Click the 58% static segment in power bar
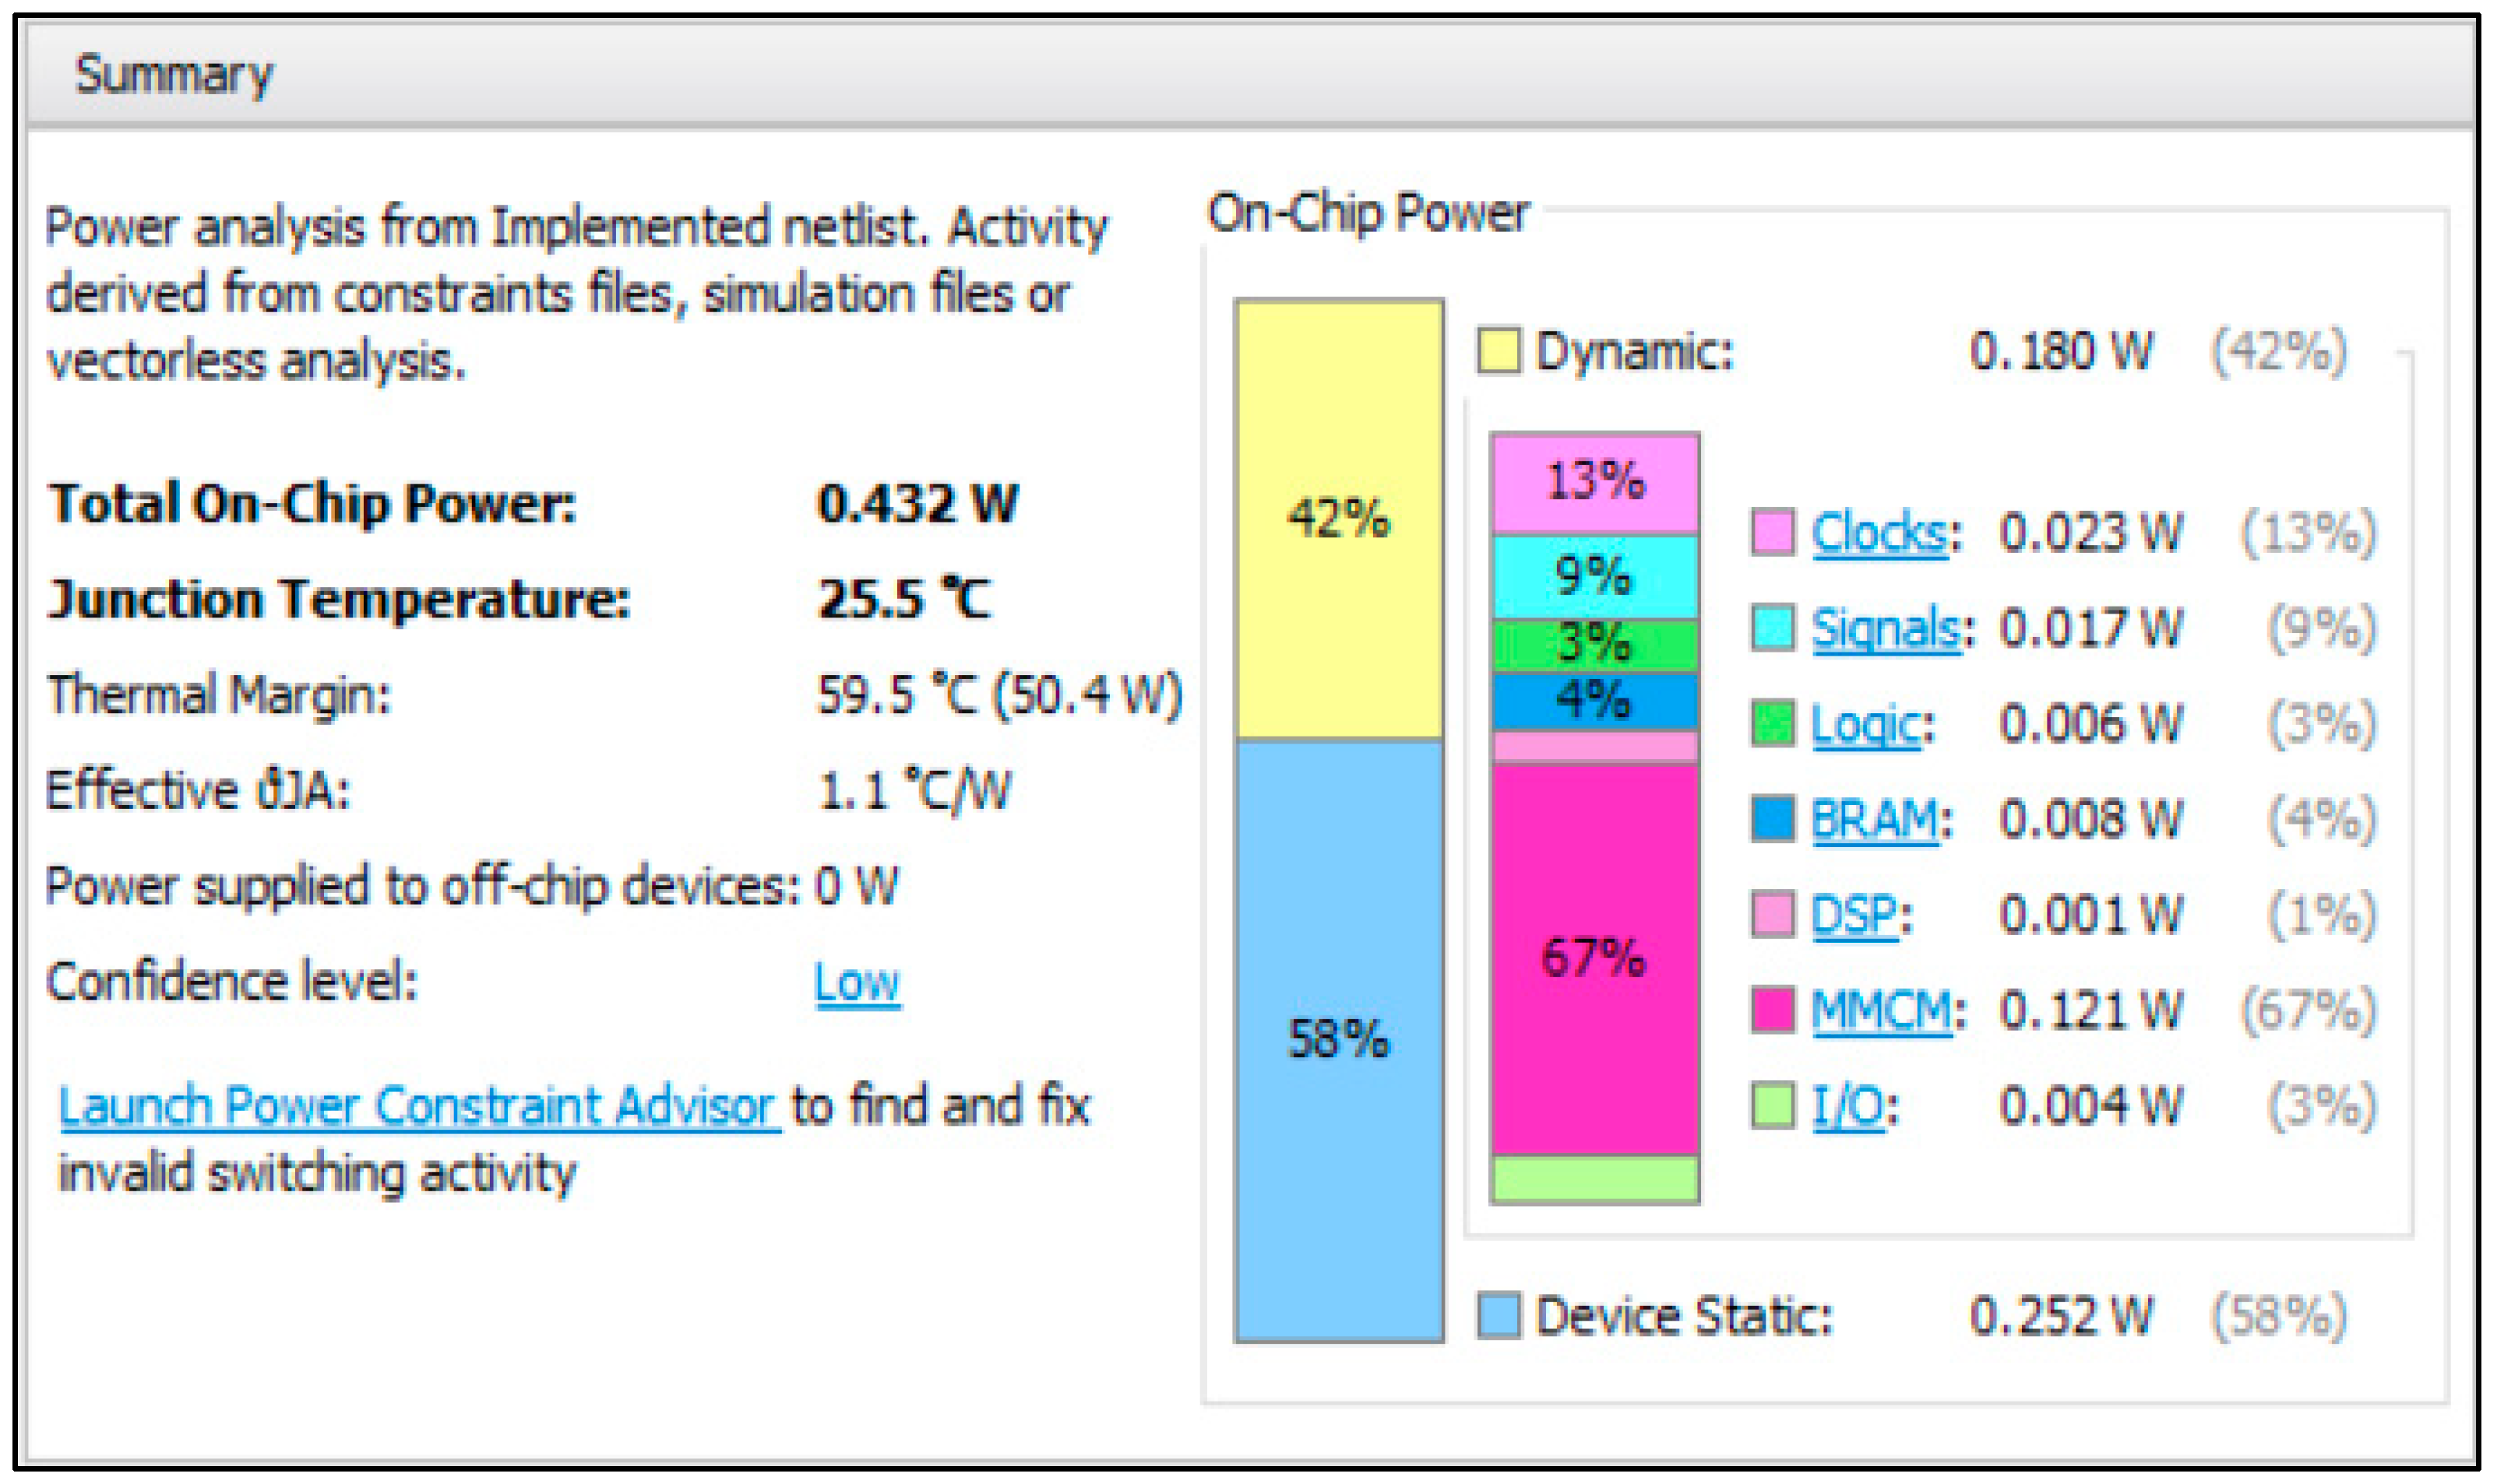Viewport: 2497px width, 1484px height. coord(1338,1040)
